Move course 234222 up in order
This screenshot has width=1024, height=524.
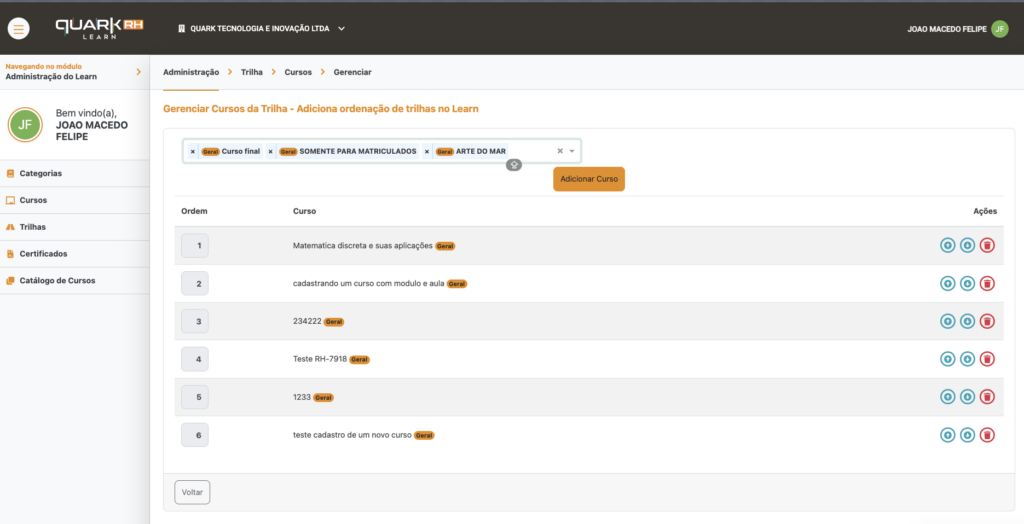948,321
